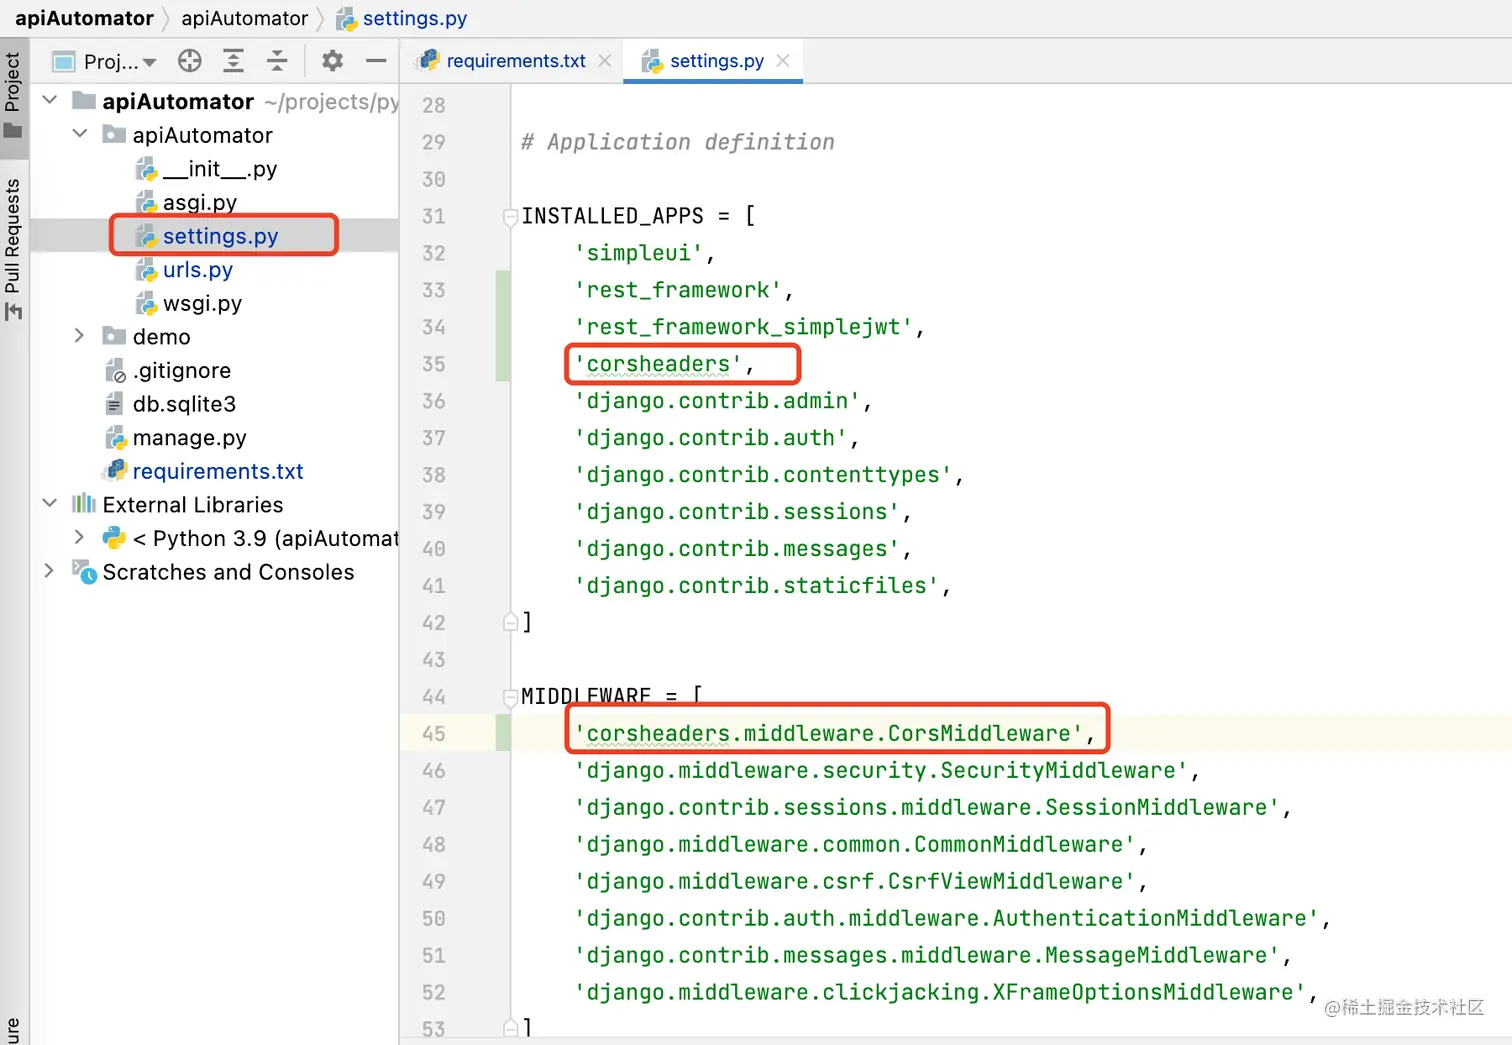This screenshot has height=1045, width=1512.
Task: Click the settings.py breadcrumb
Action: click(x=402, y=18)
